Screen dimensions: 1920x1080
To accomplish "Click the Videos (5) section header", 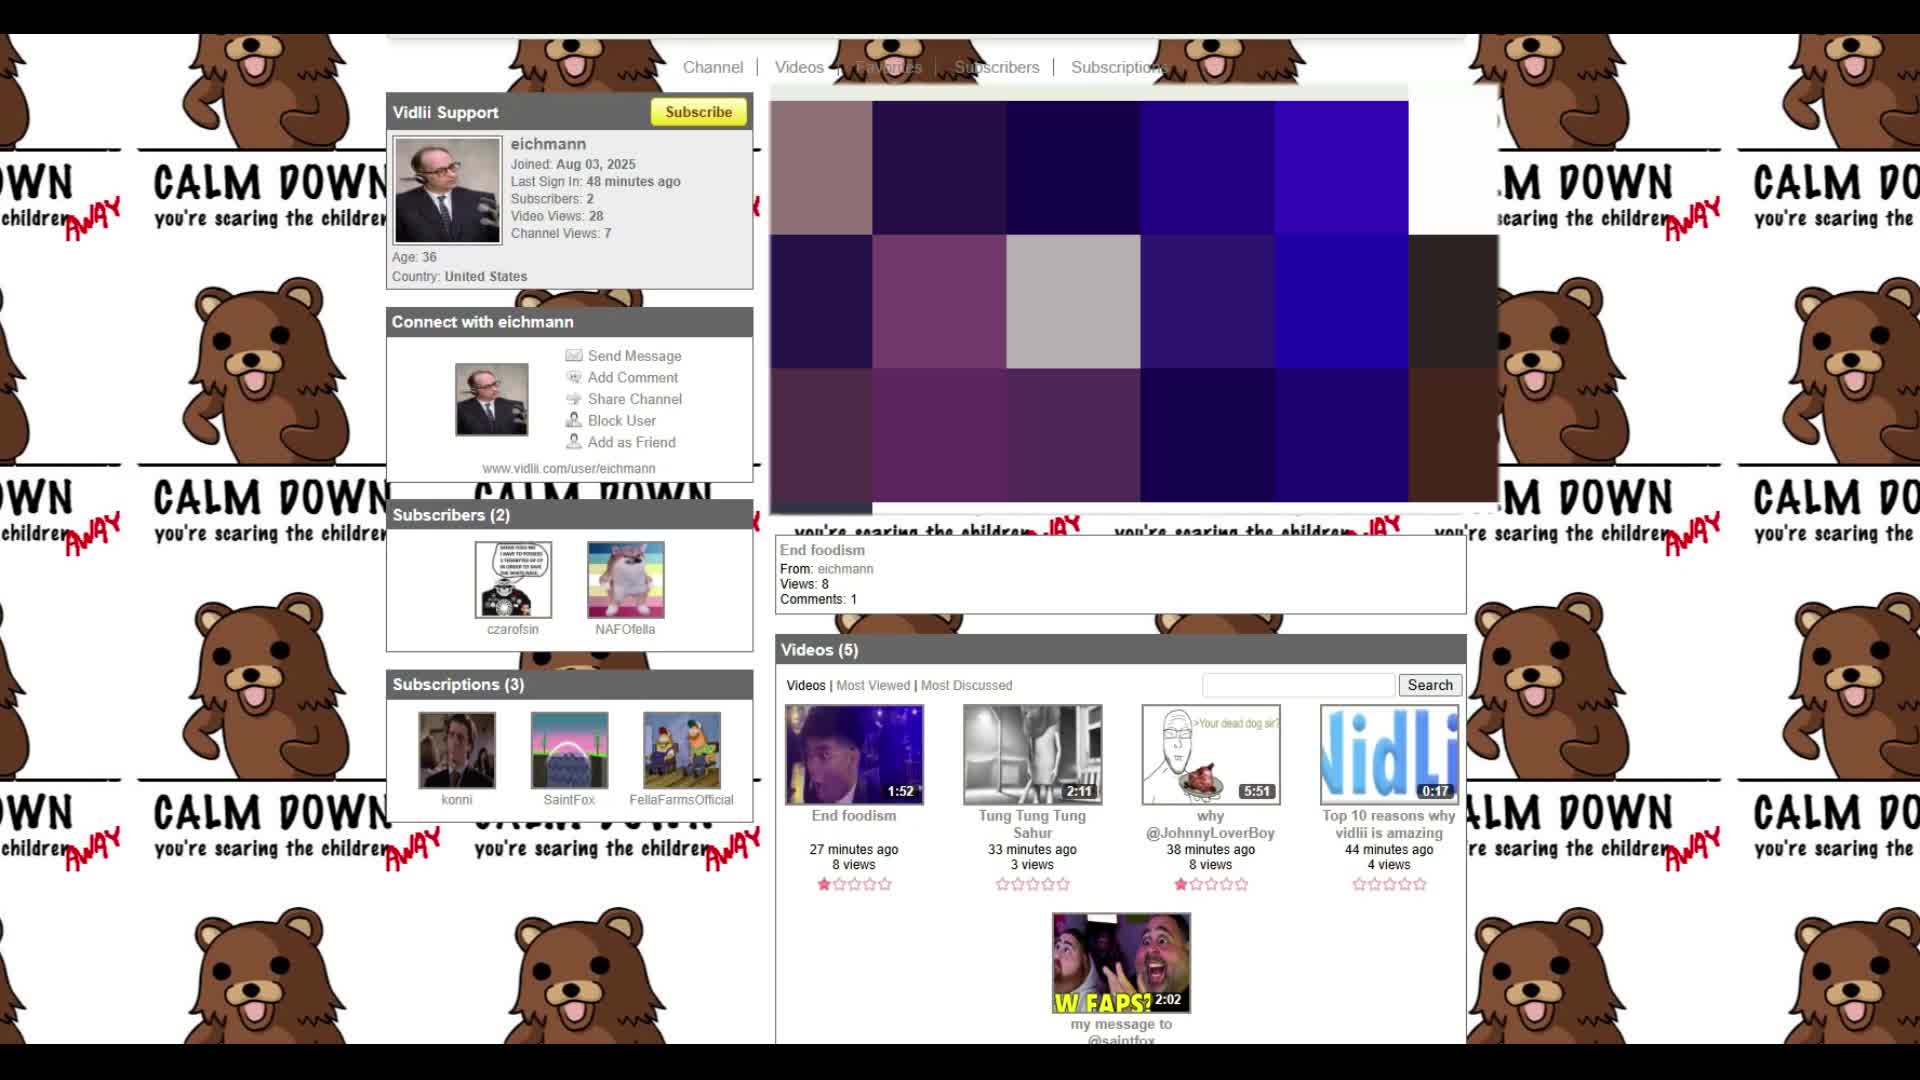I will click(x=1121, y=650).
